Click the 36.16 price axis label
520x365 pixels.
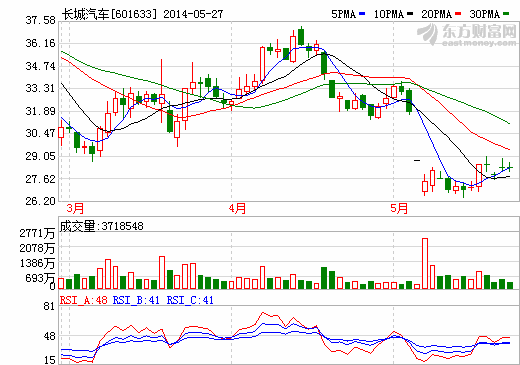tap(41, 43)
